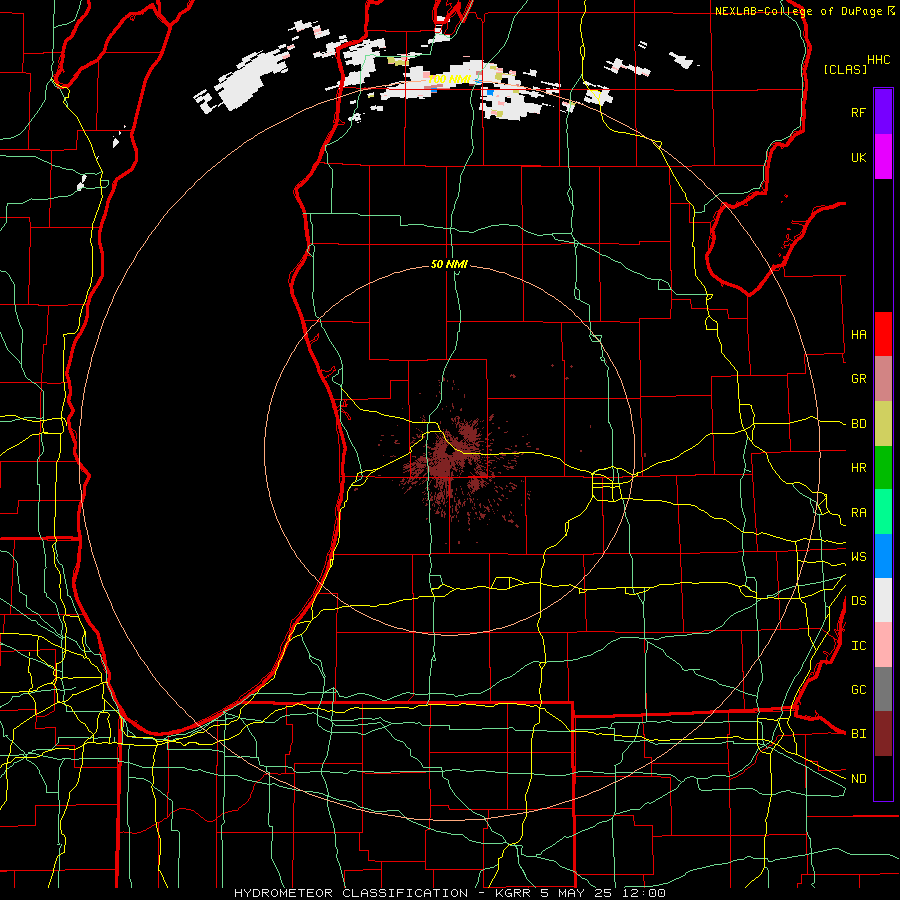Screen dimensions: 900x900
Task: Click the RA light-green legend swatch
Action: [x=883, y=512]
